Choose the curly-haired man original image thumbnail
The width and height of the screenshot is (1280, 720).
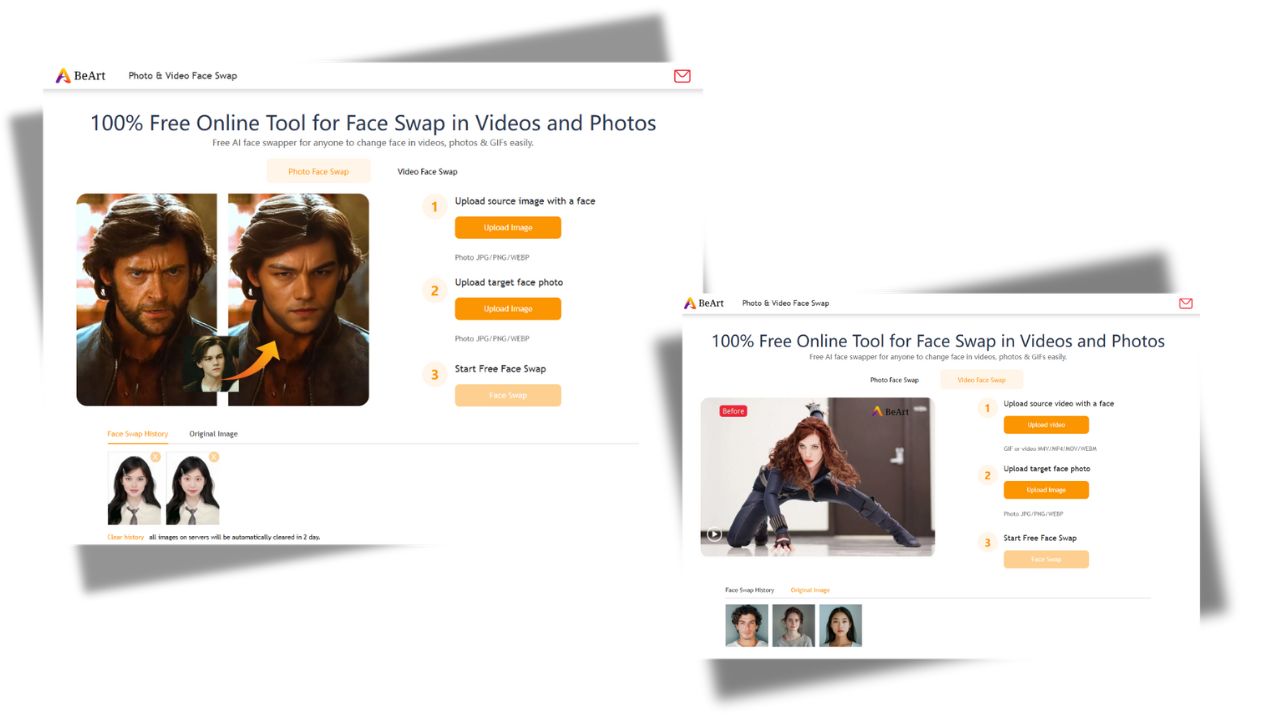747,625
